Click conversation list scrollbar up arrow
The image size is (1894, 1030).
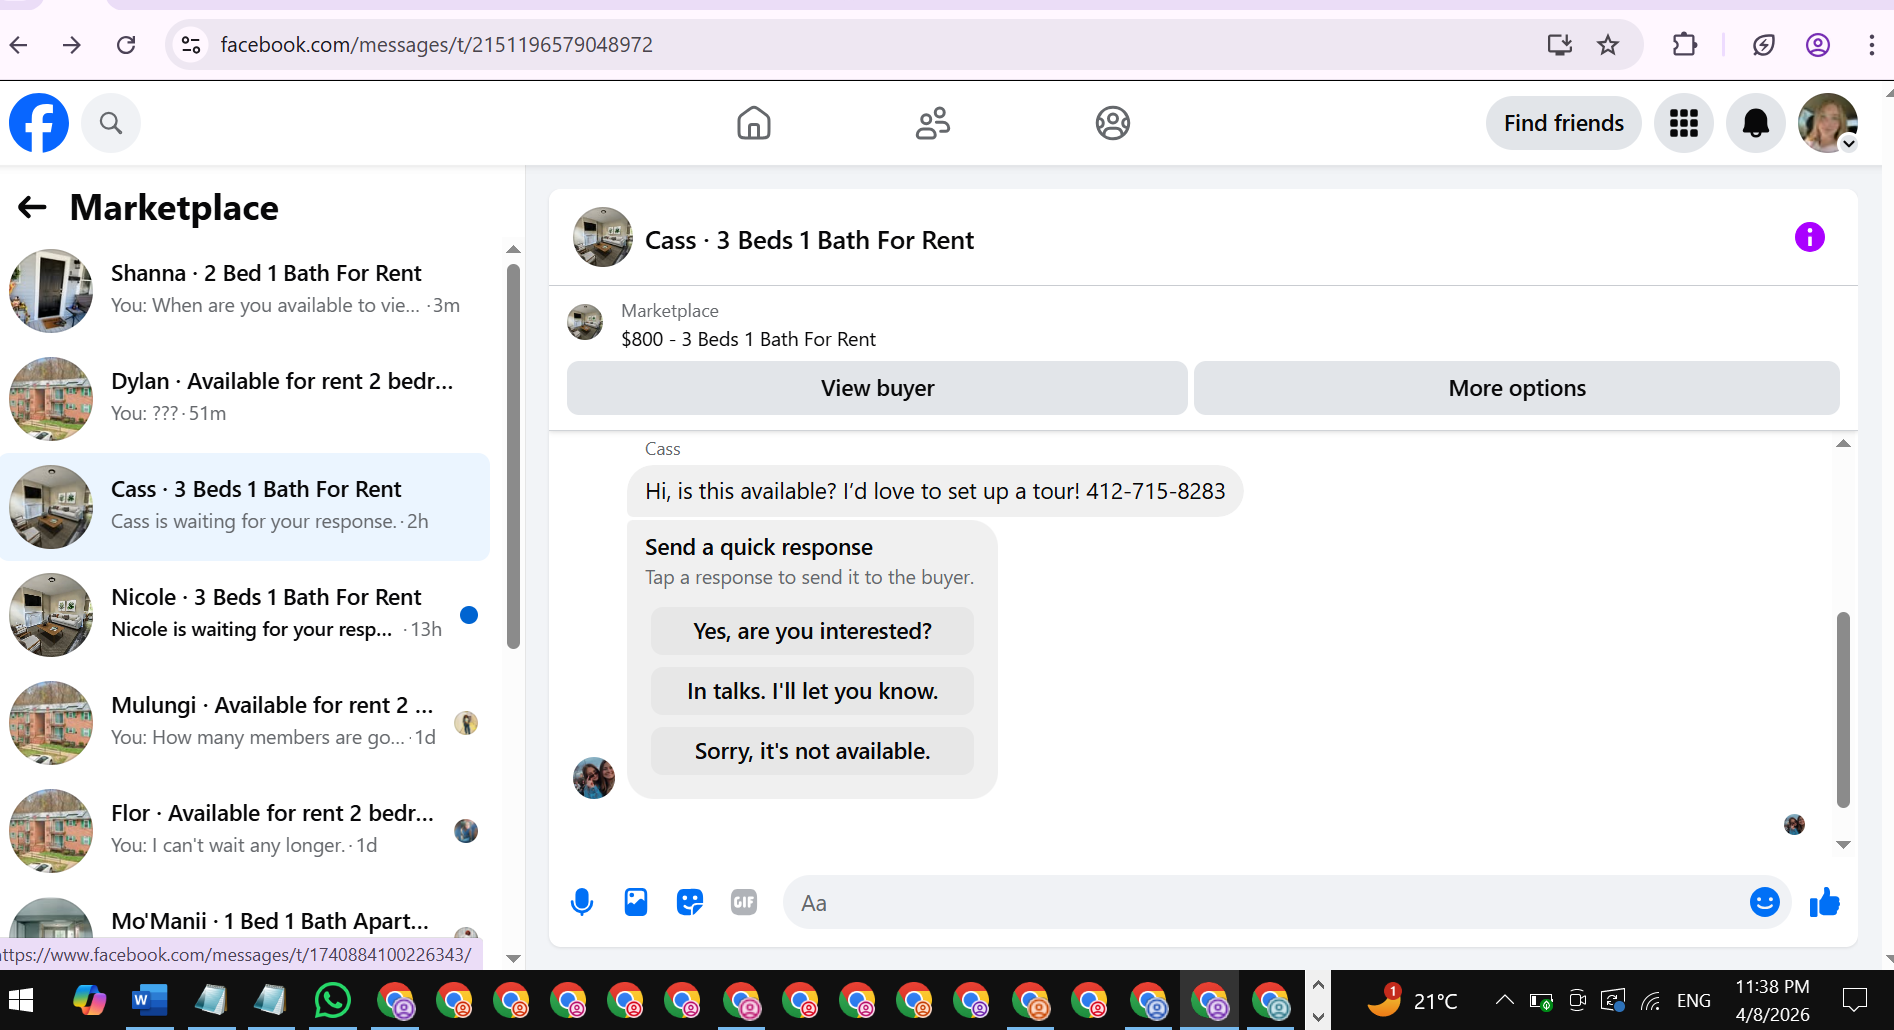coord(513,249)
